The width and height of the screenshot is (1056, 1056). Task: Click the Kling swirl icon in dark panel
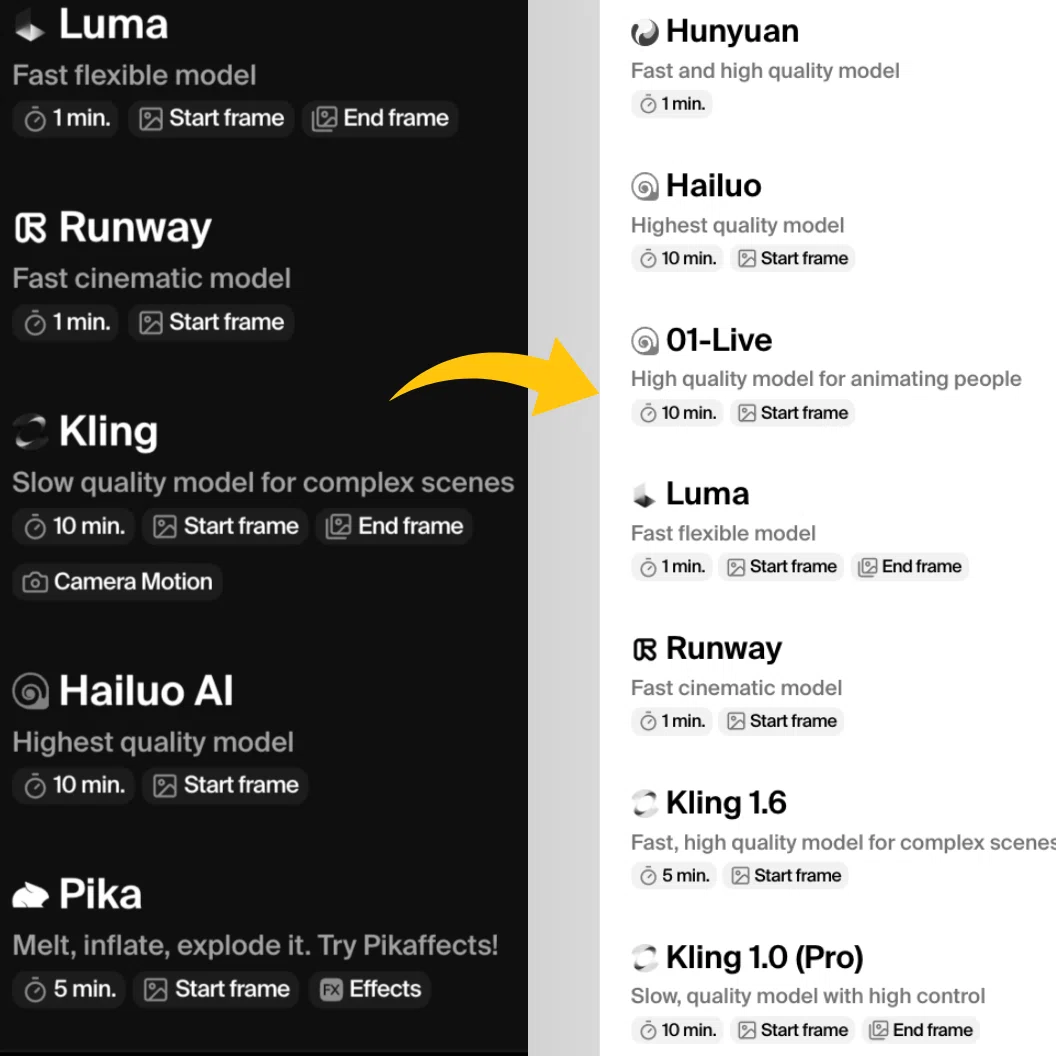pos(30,432)
